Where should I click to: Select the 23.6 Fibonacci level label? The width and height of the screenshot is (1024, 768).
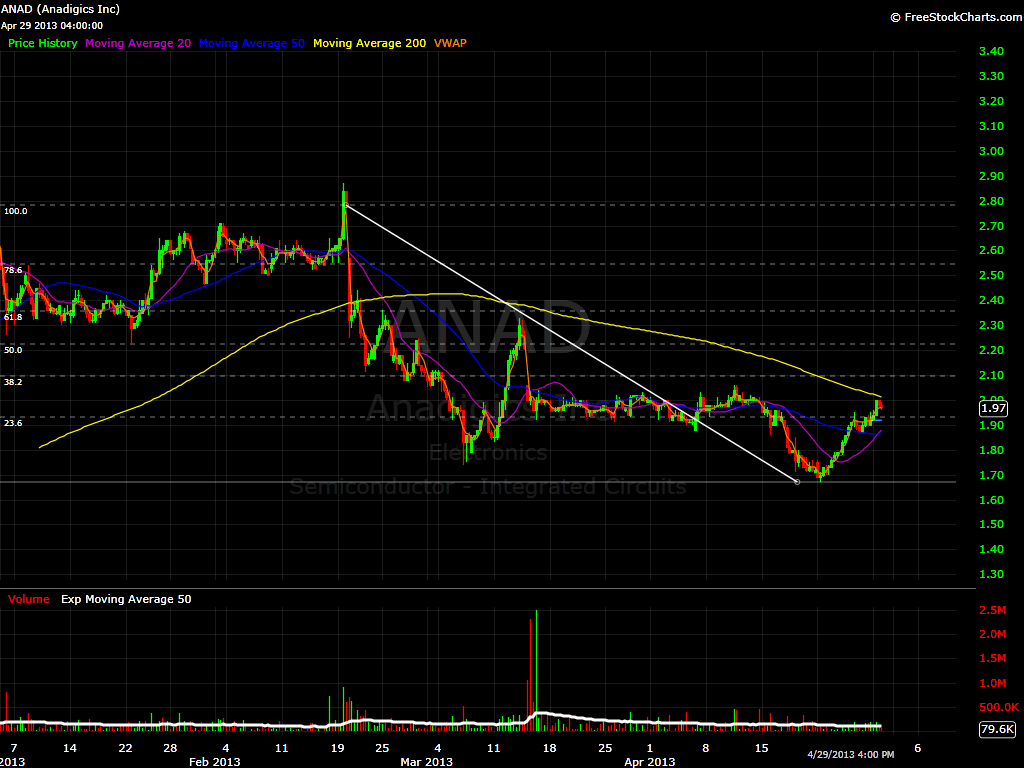click(x=13, y=423)
